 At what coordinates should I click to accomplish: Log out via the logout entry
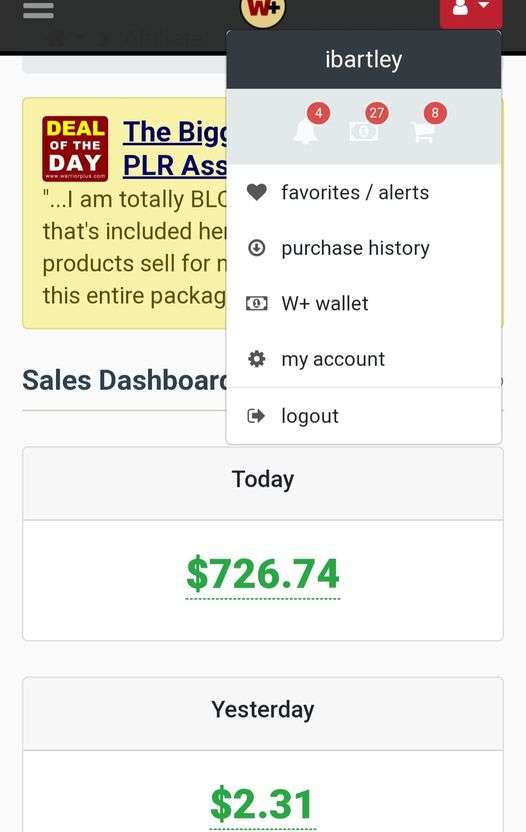364,415
